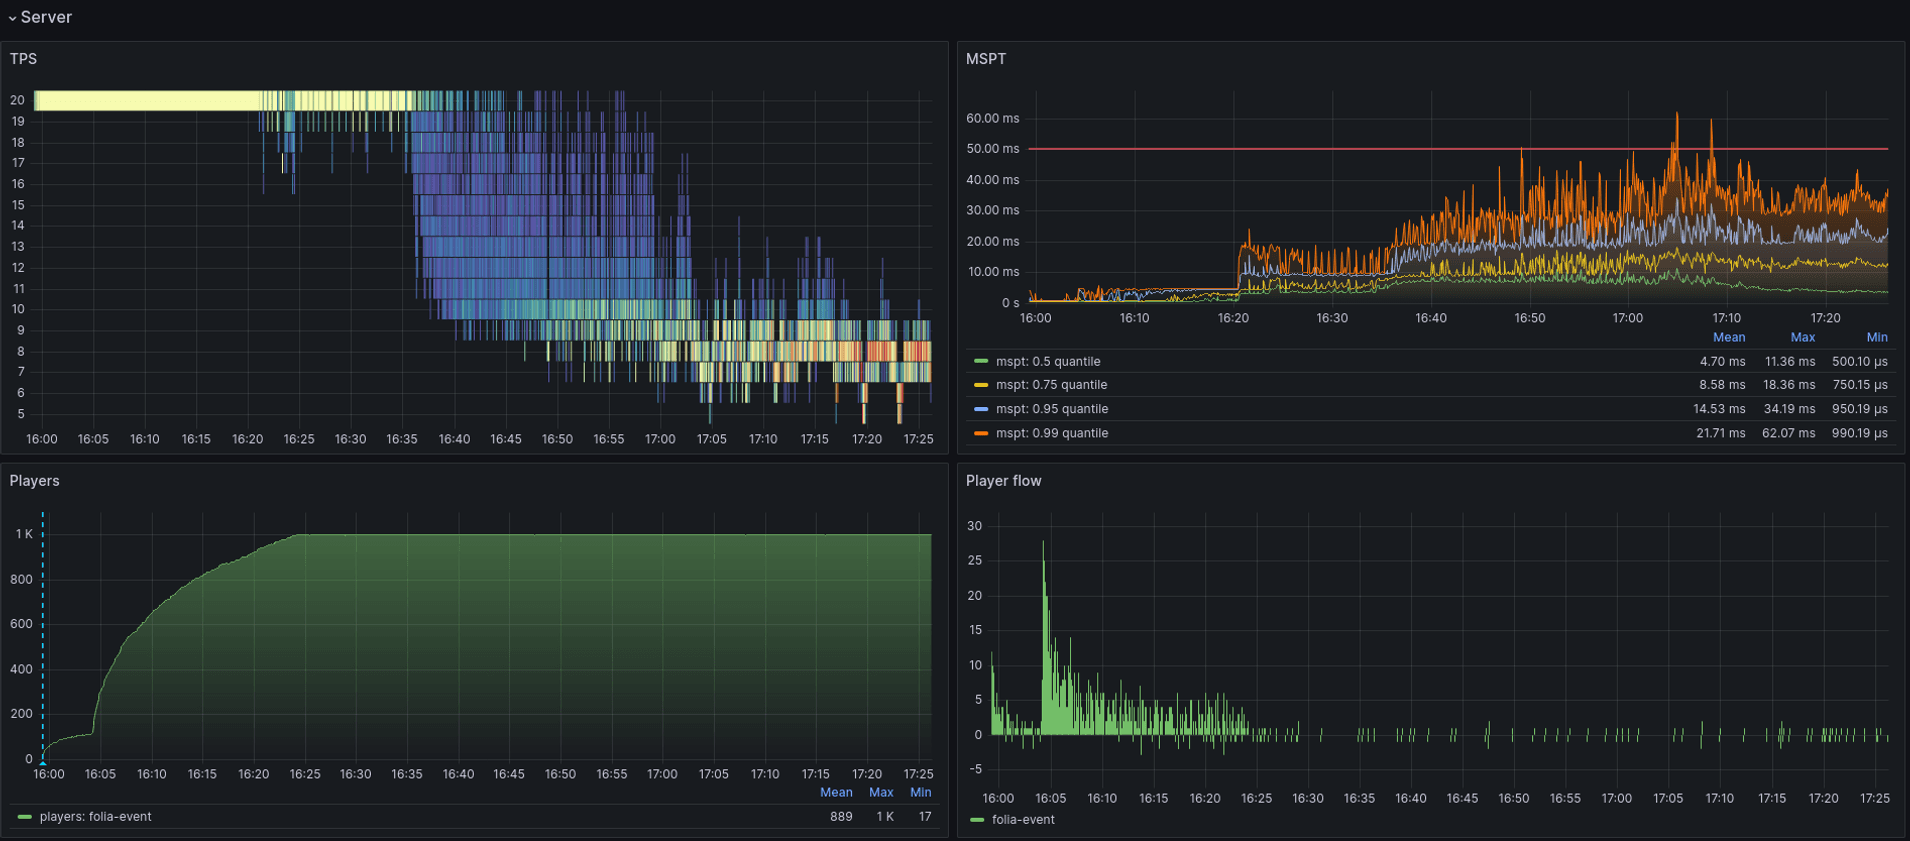This screenshot has height=841, width=1910.
Task: Click the orange swatch for mspt 0.99 quantile
Action: click(x=981, y=433)
